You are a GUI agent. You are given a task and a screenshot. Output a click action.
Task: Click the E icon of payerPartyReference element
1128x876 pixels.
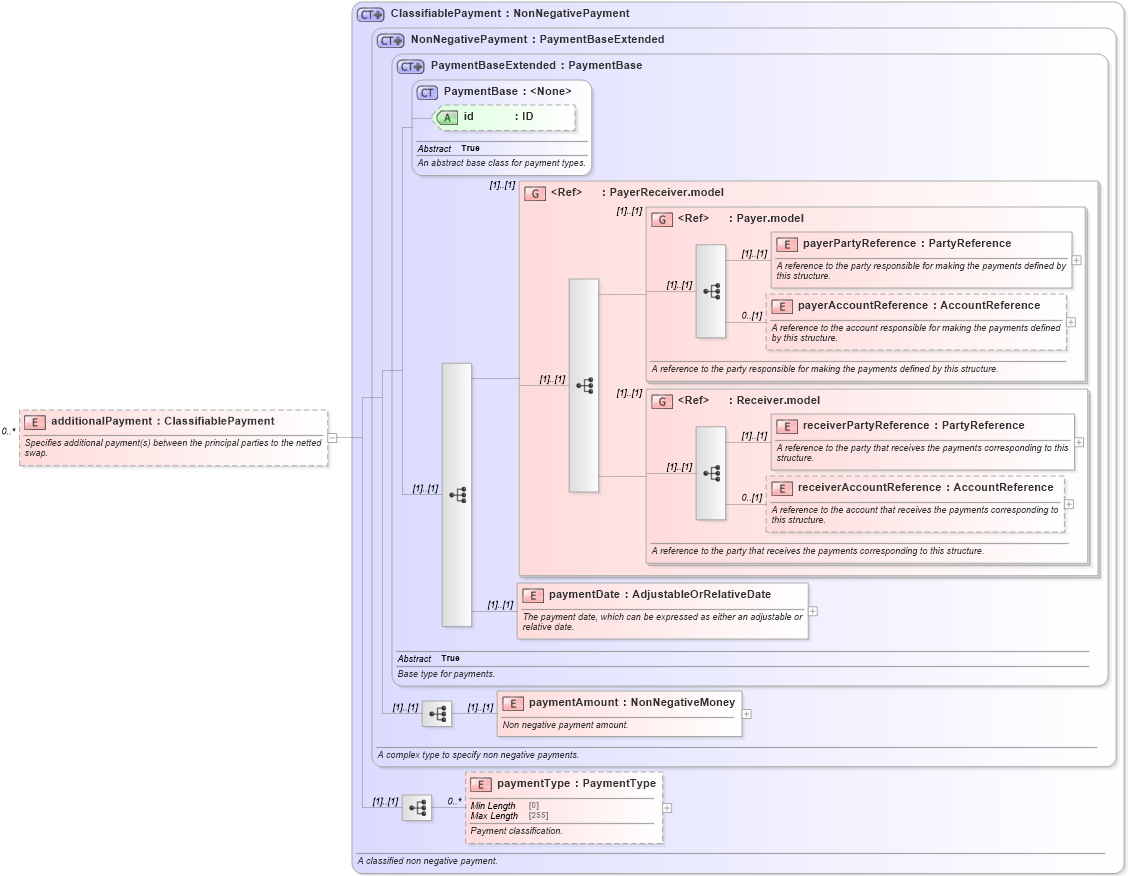coord(787,244)
